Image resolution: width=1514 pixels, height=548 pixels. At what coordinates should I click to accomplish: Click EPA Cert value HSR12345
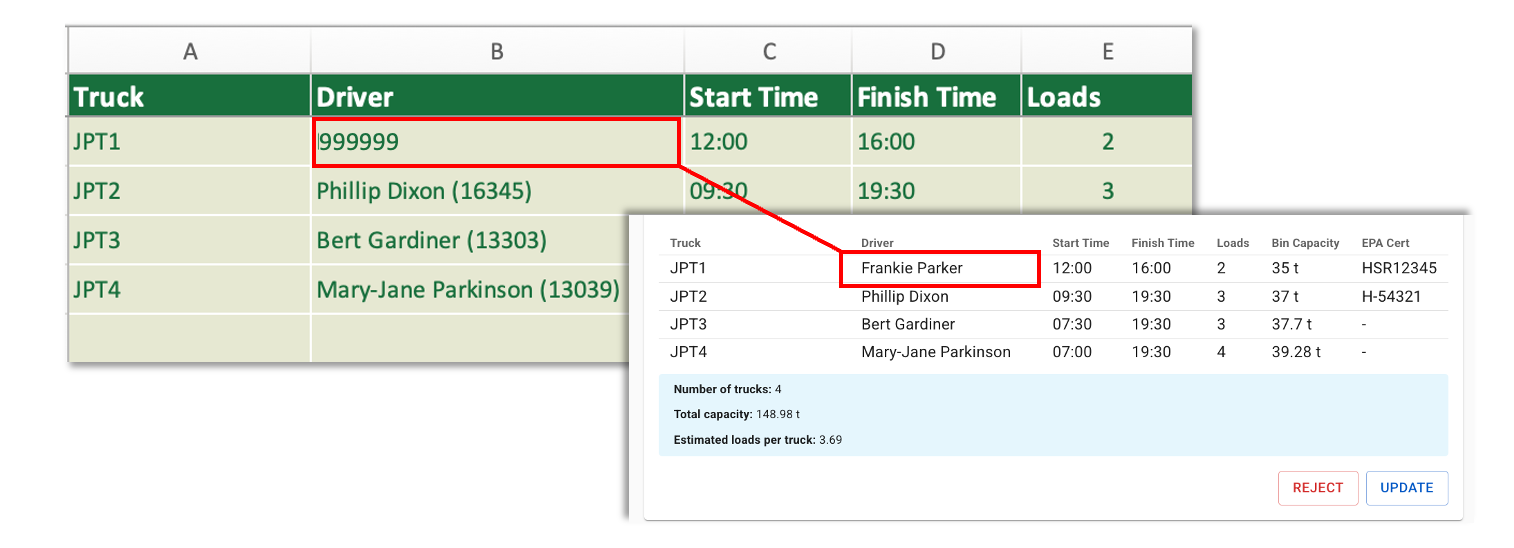click(1398, 269)
